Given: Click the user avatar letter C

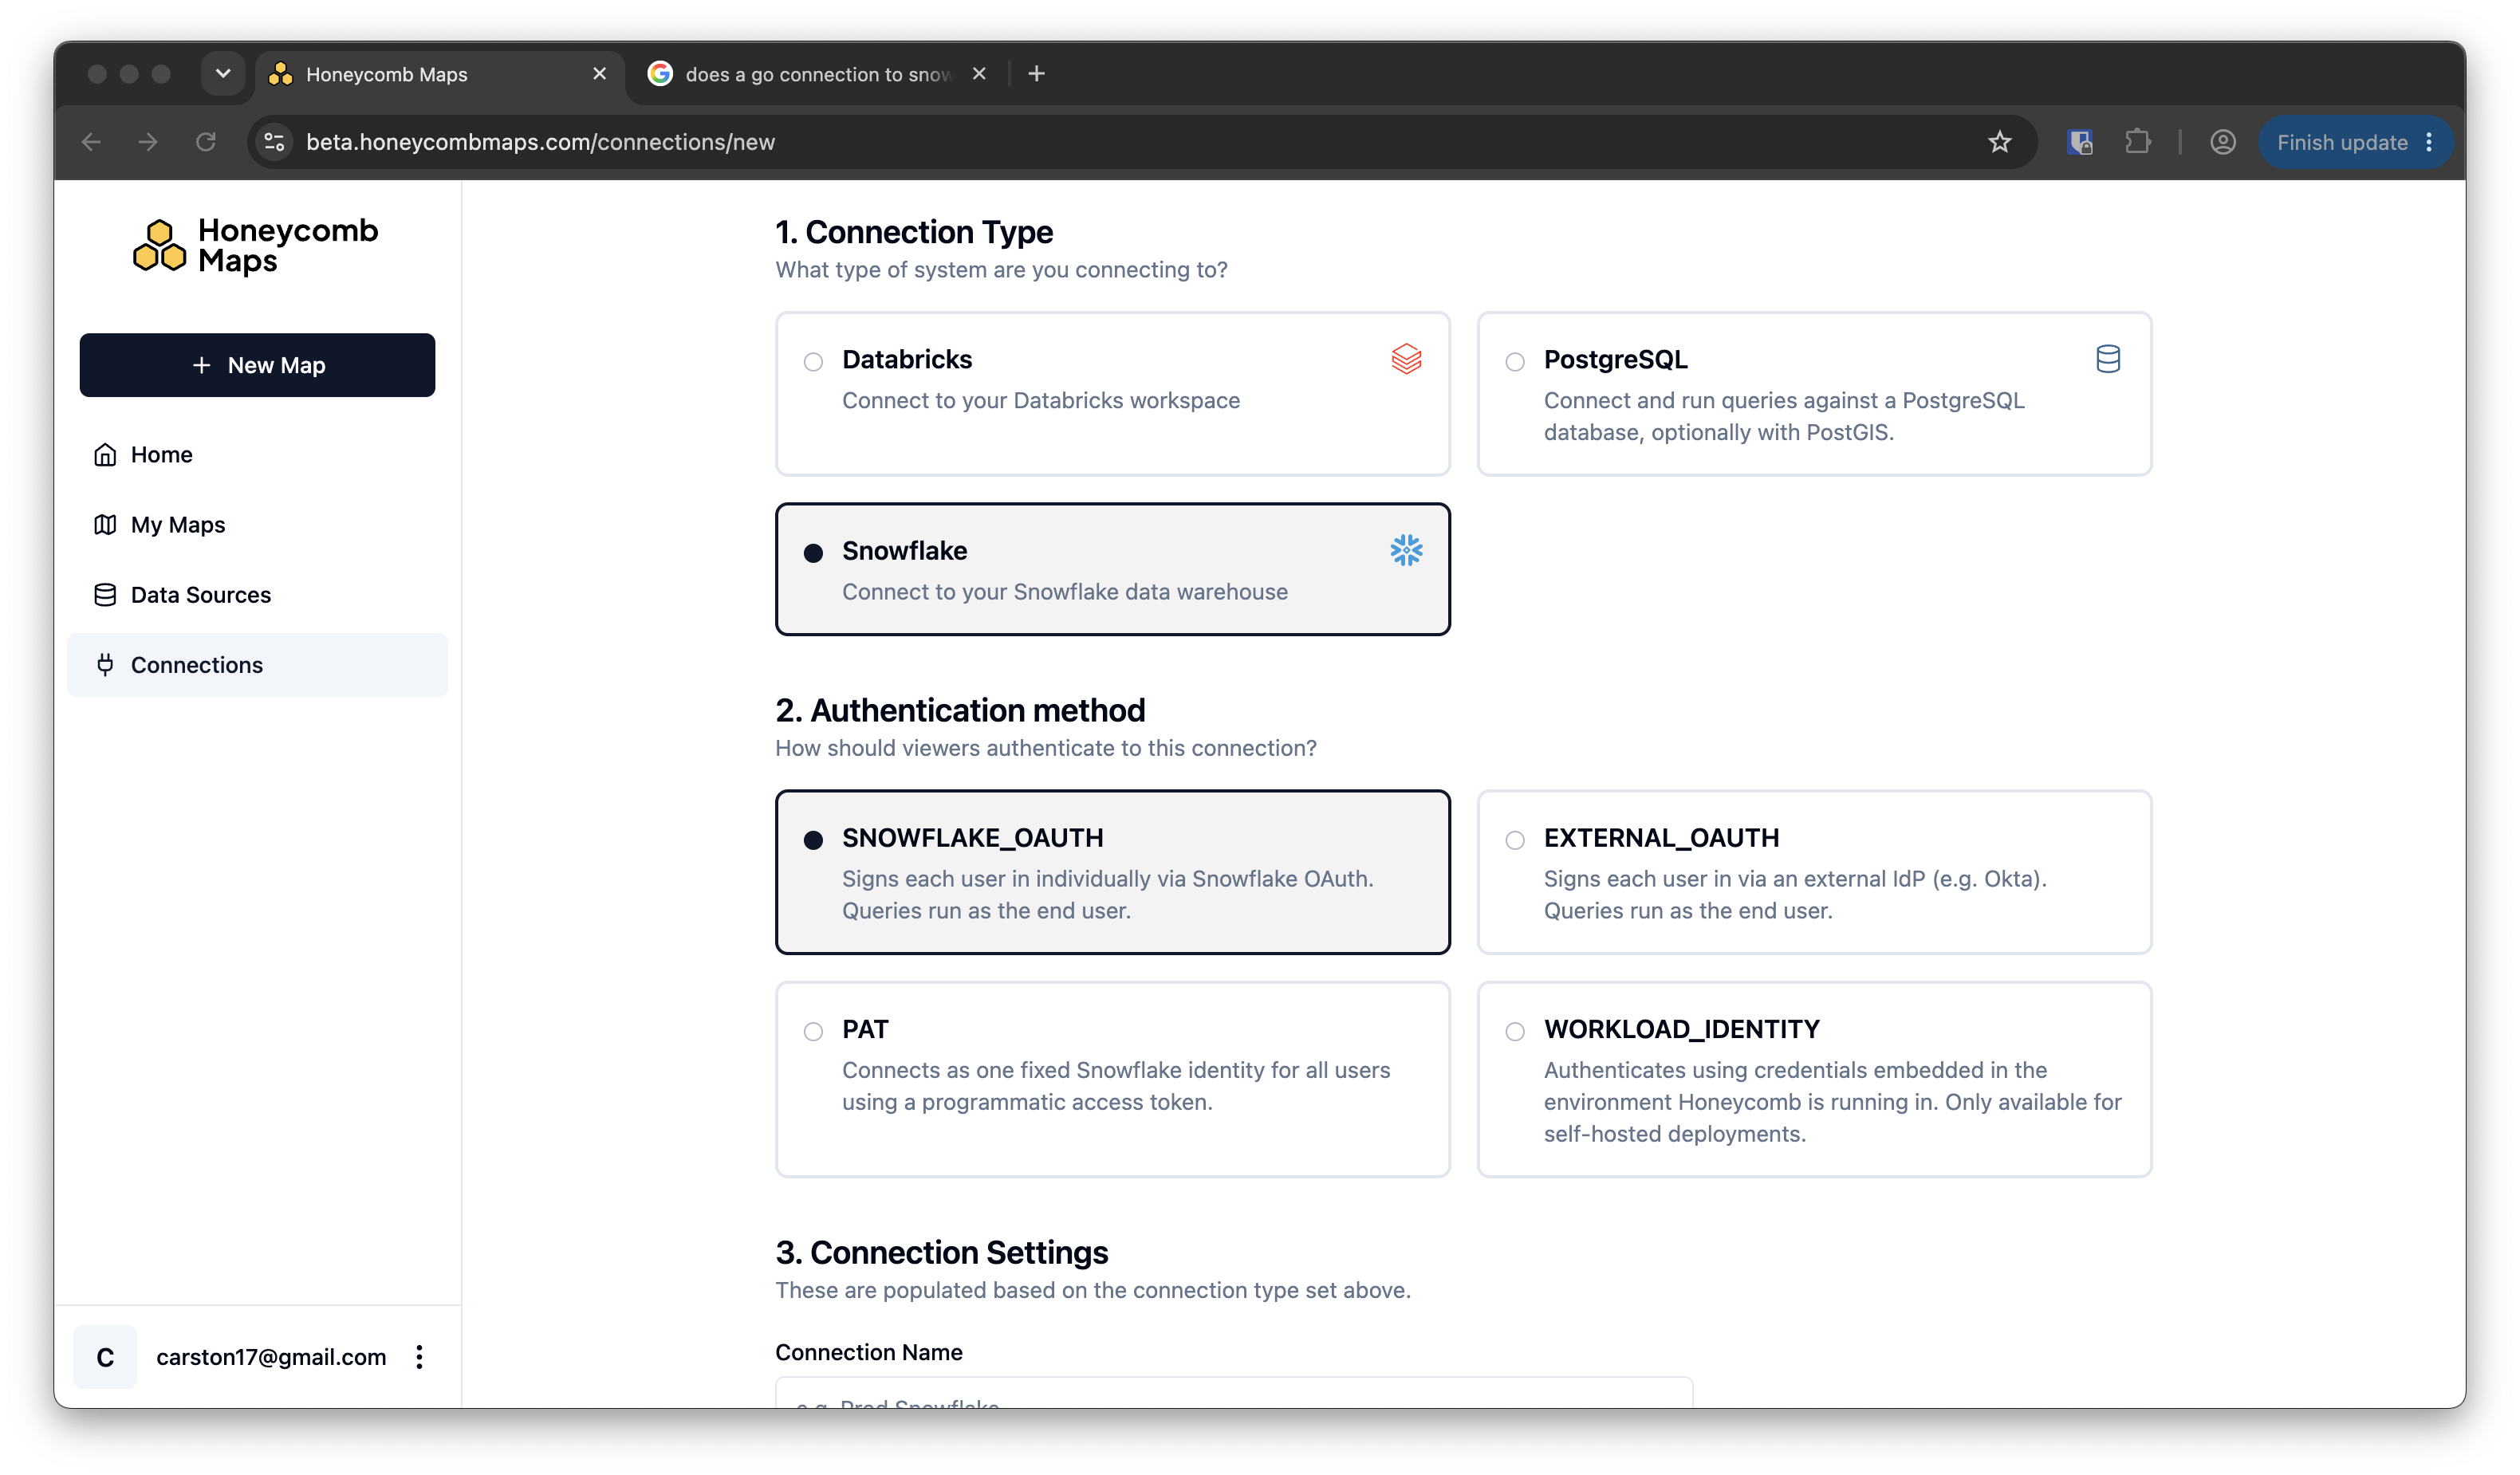Looking at the screenshot, I should [x=105, y=1356].
